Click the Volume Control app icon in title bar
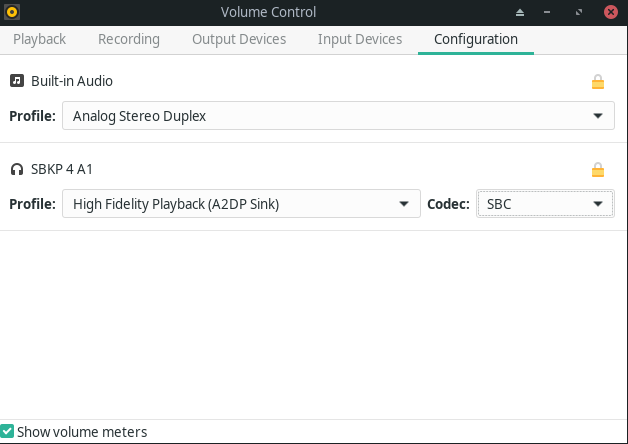 pyautogui.click(x=11, y=12)
